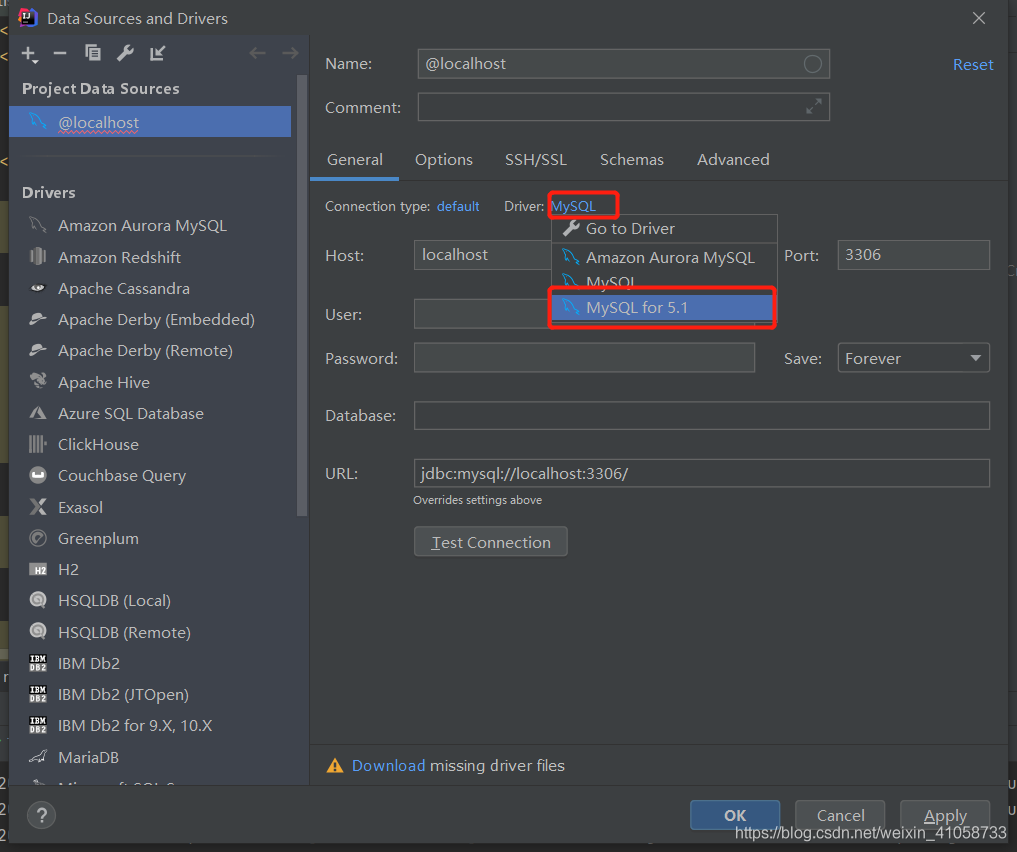Click the Apply button
1017x852 pixels.
click(x=945, y=815)
